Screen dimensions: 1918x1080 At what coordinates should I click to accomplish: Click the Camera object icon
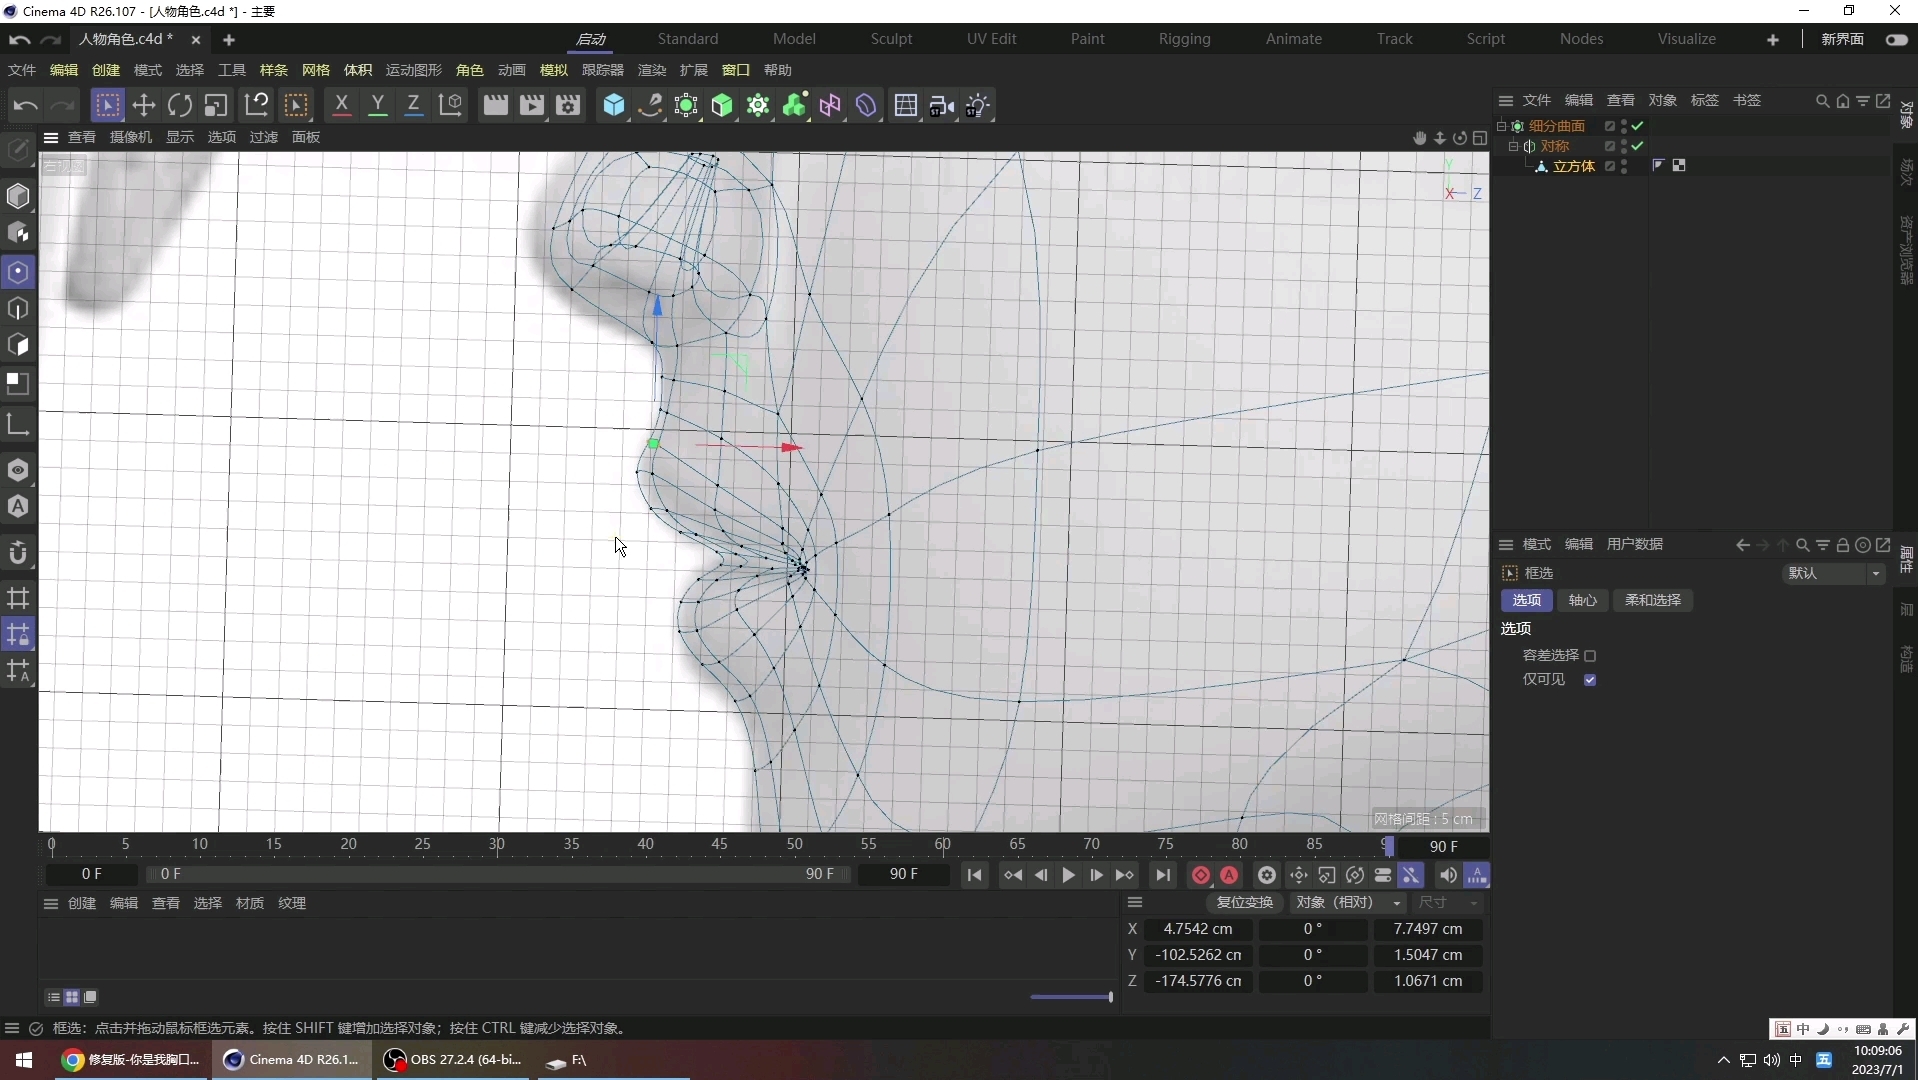[941, 106]
